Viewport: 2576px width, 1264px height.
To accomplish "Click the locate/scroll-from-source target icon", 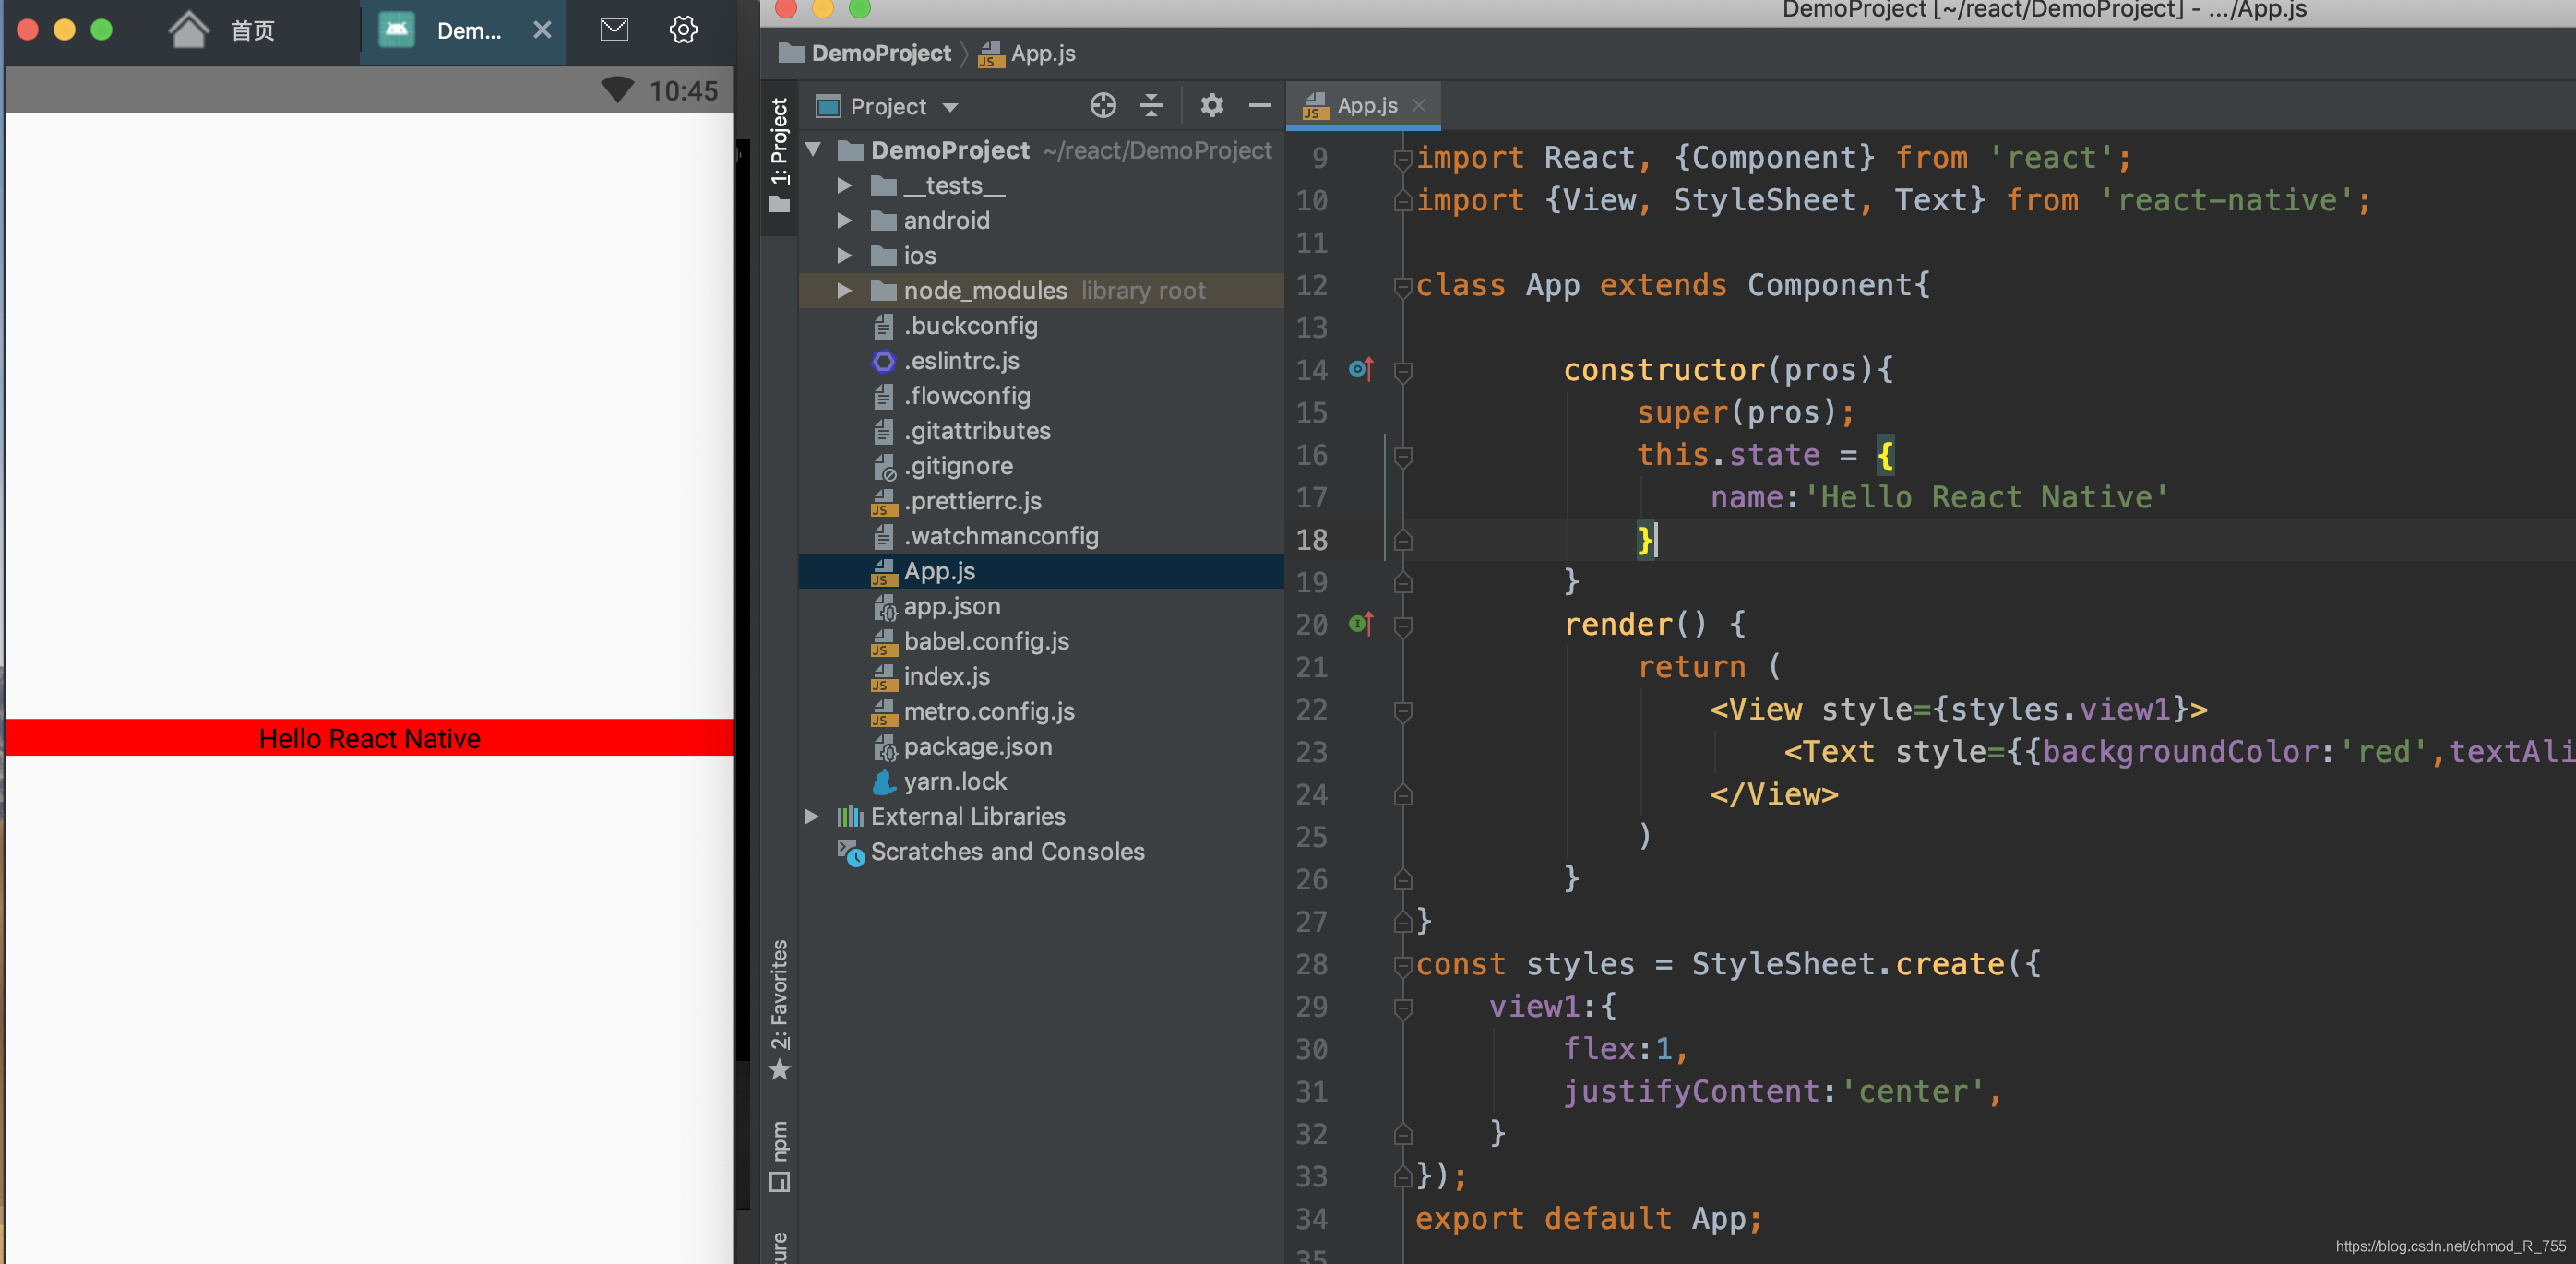I will (x=1102, y=106).
